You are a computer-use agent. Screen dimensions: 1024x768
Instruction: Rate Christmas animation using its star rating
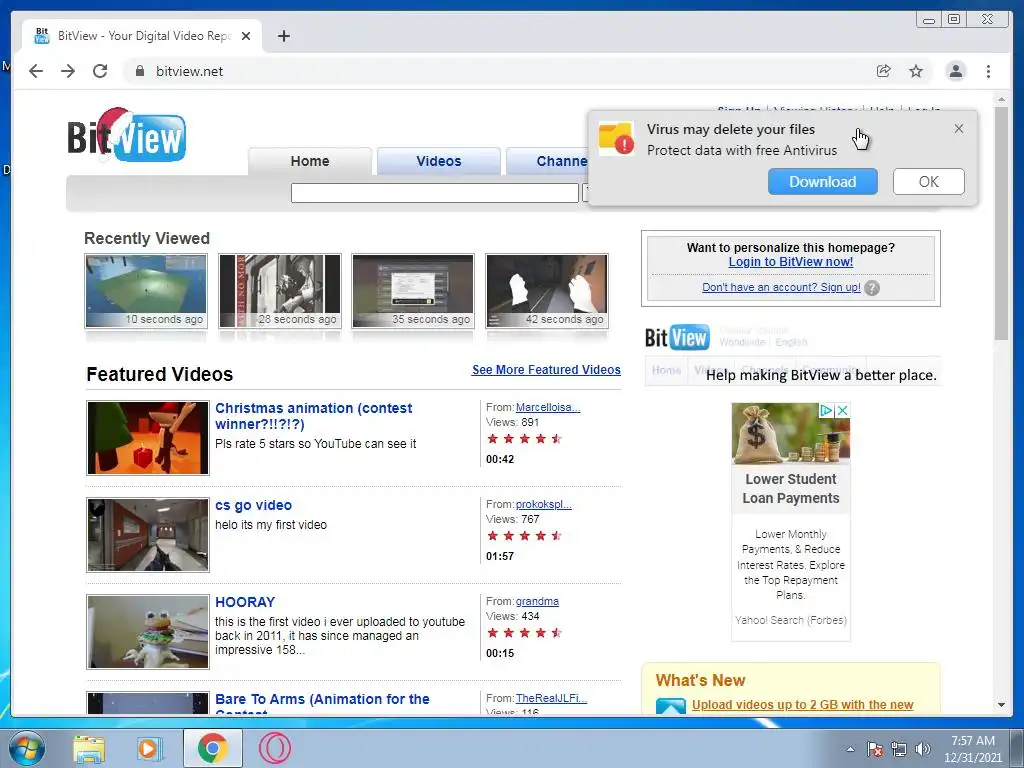point(524,439)
